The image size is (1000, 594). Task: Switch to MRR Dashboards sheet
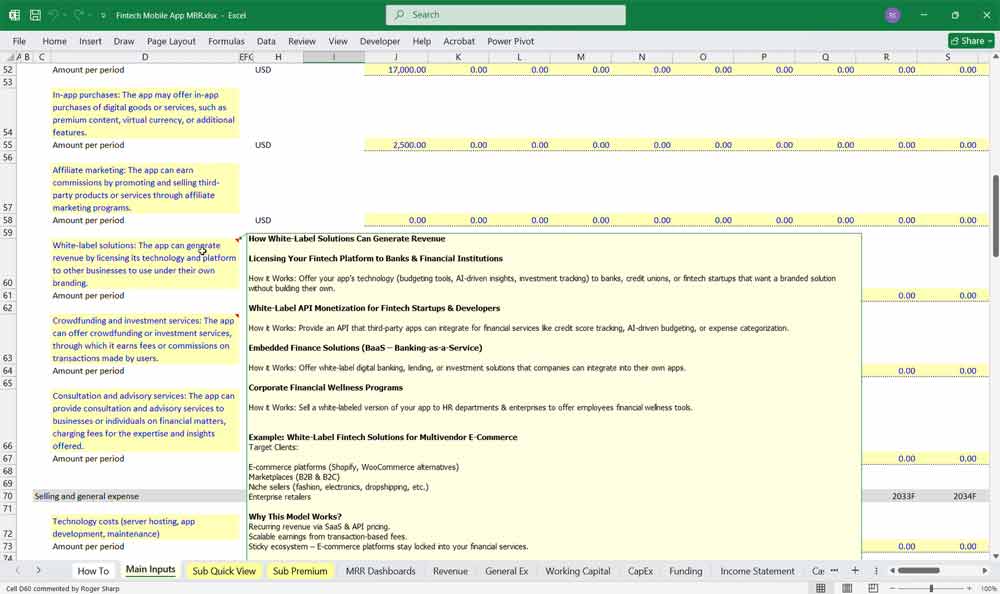click(x=380, y=571)
